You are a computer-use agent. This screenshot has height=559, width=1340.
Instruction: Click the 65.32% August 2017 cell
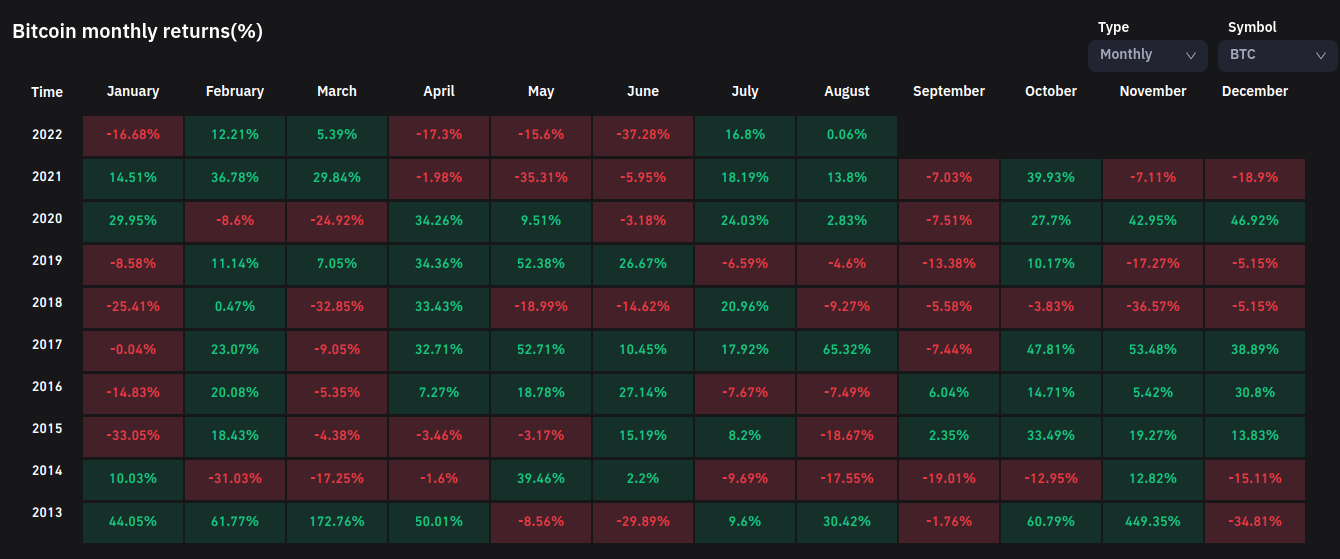(847, 350)
